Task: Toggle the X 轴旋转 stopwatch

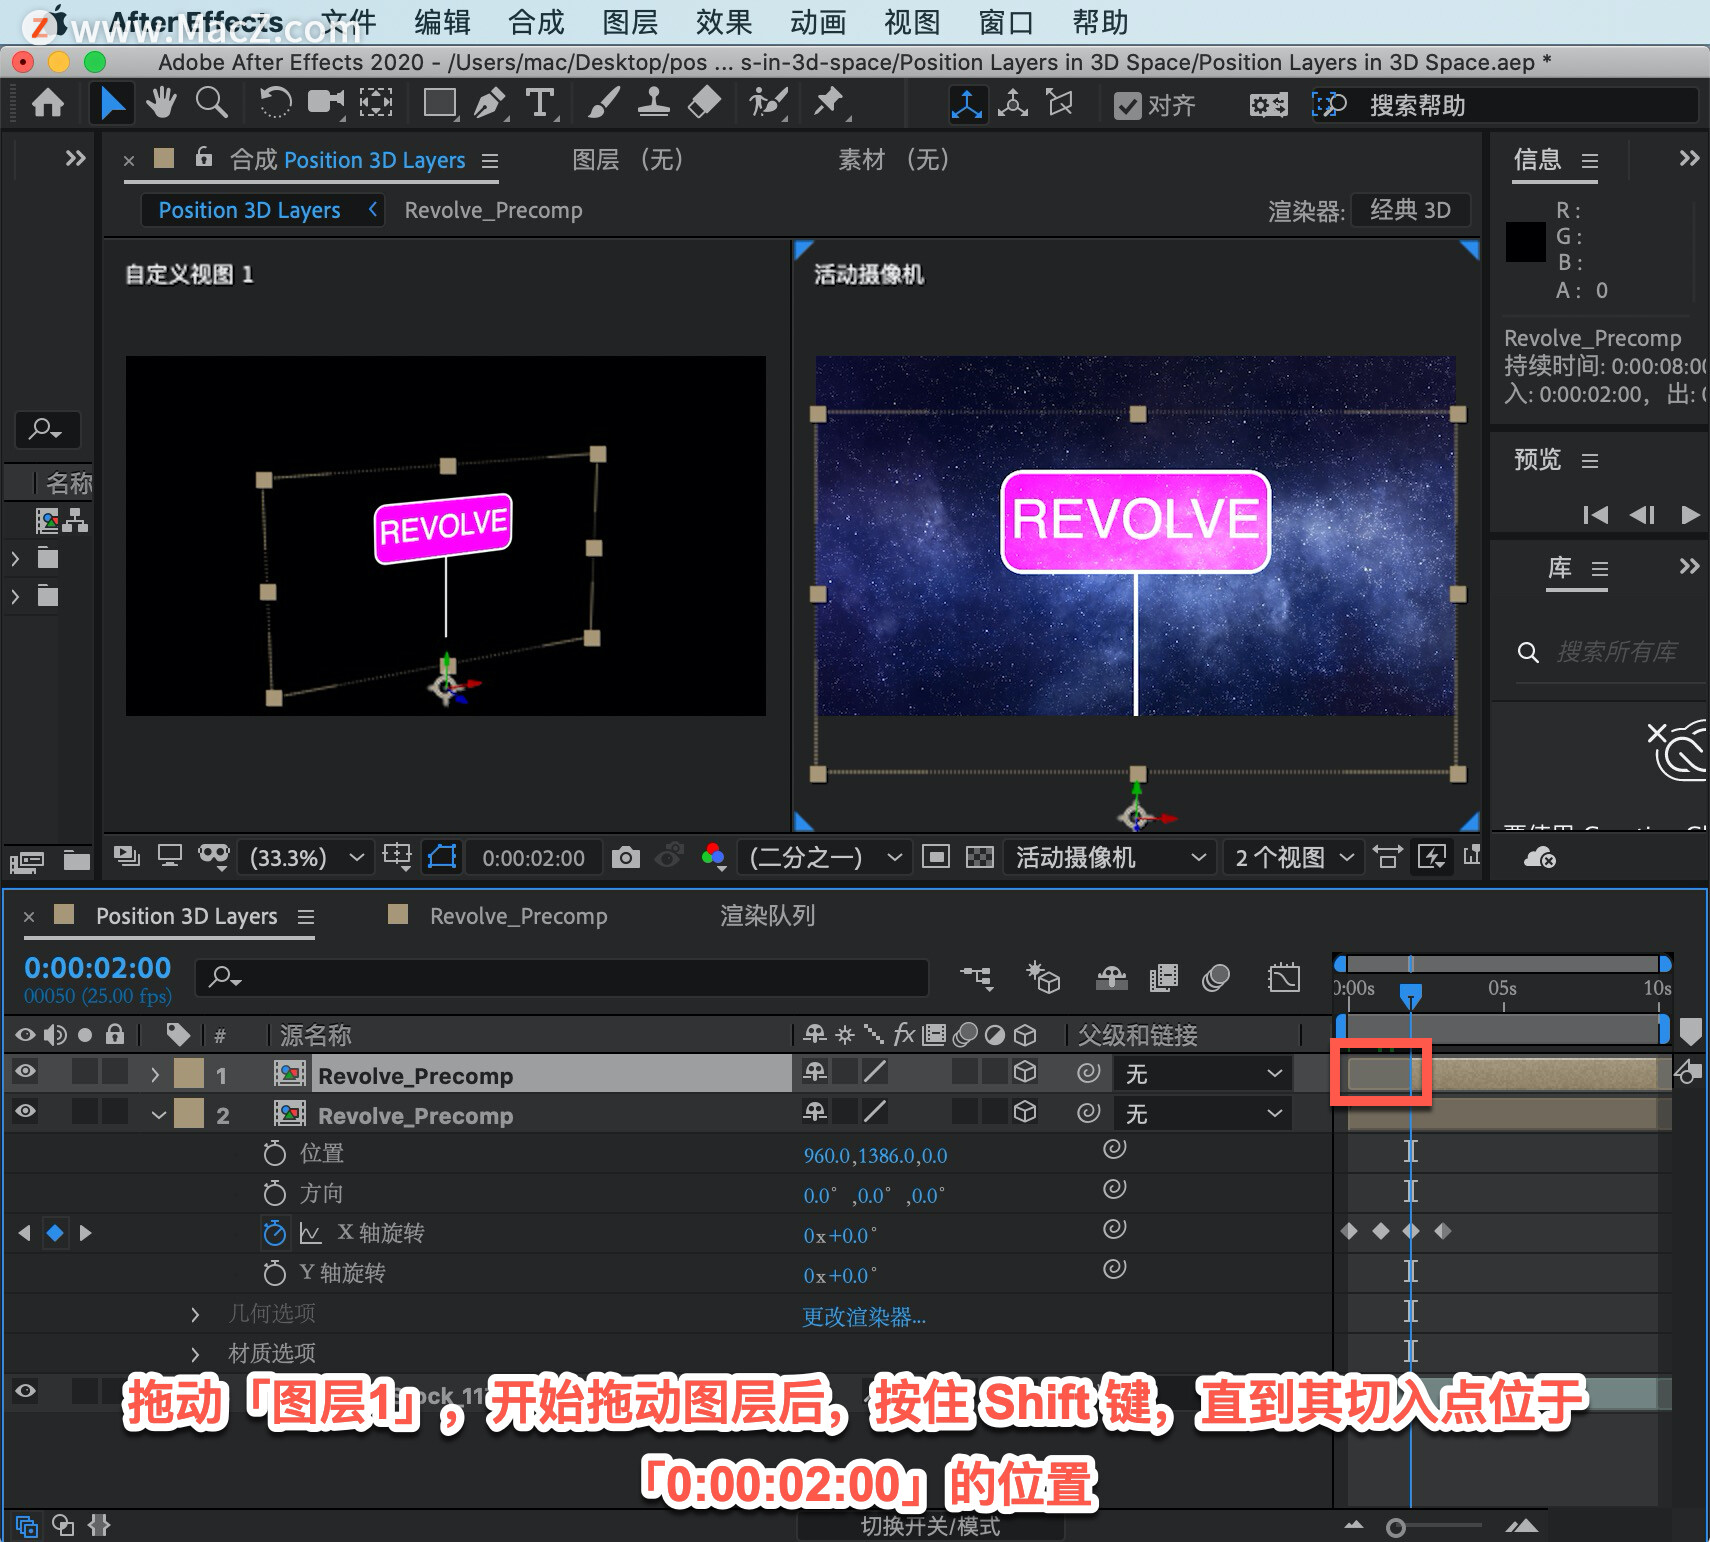Action: click(x=274, y=1233)
